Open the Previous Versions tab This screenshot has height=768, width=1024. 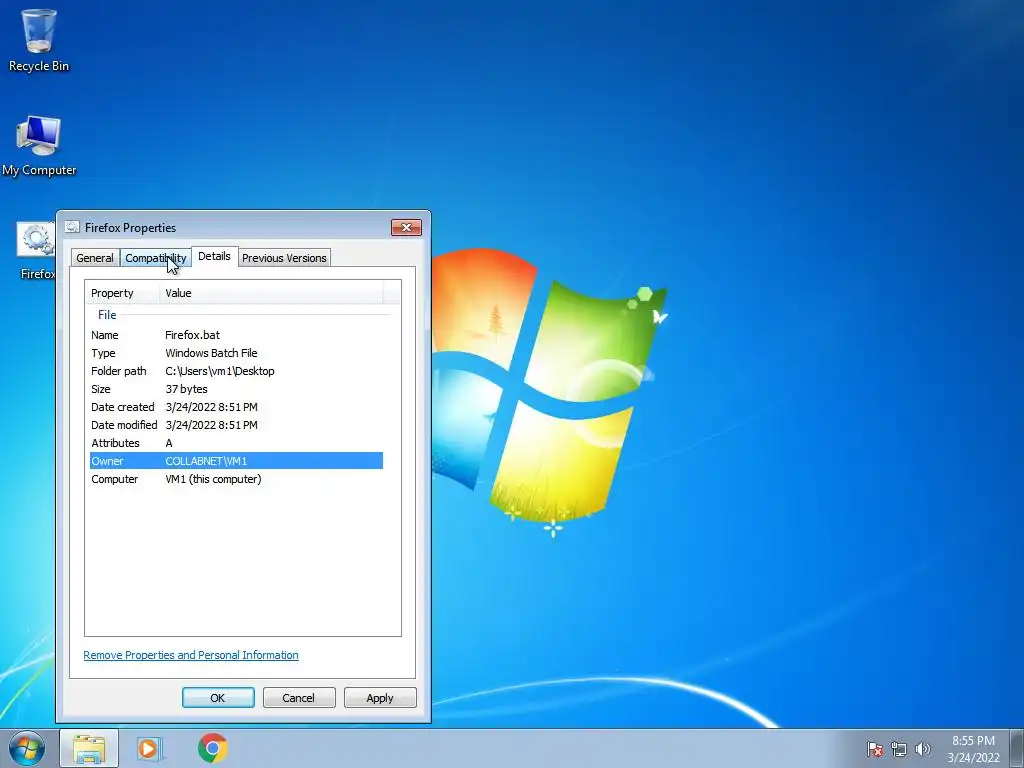click(x=284, y=258)
